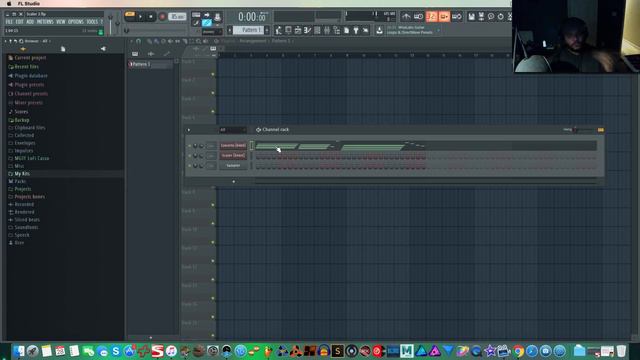
Task: Add a channel with plus button
Action: tap(233, 182)
